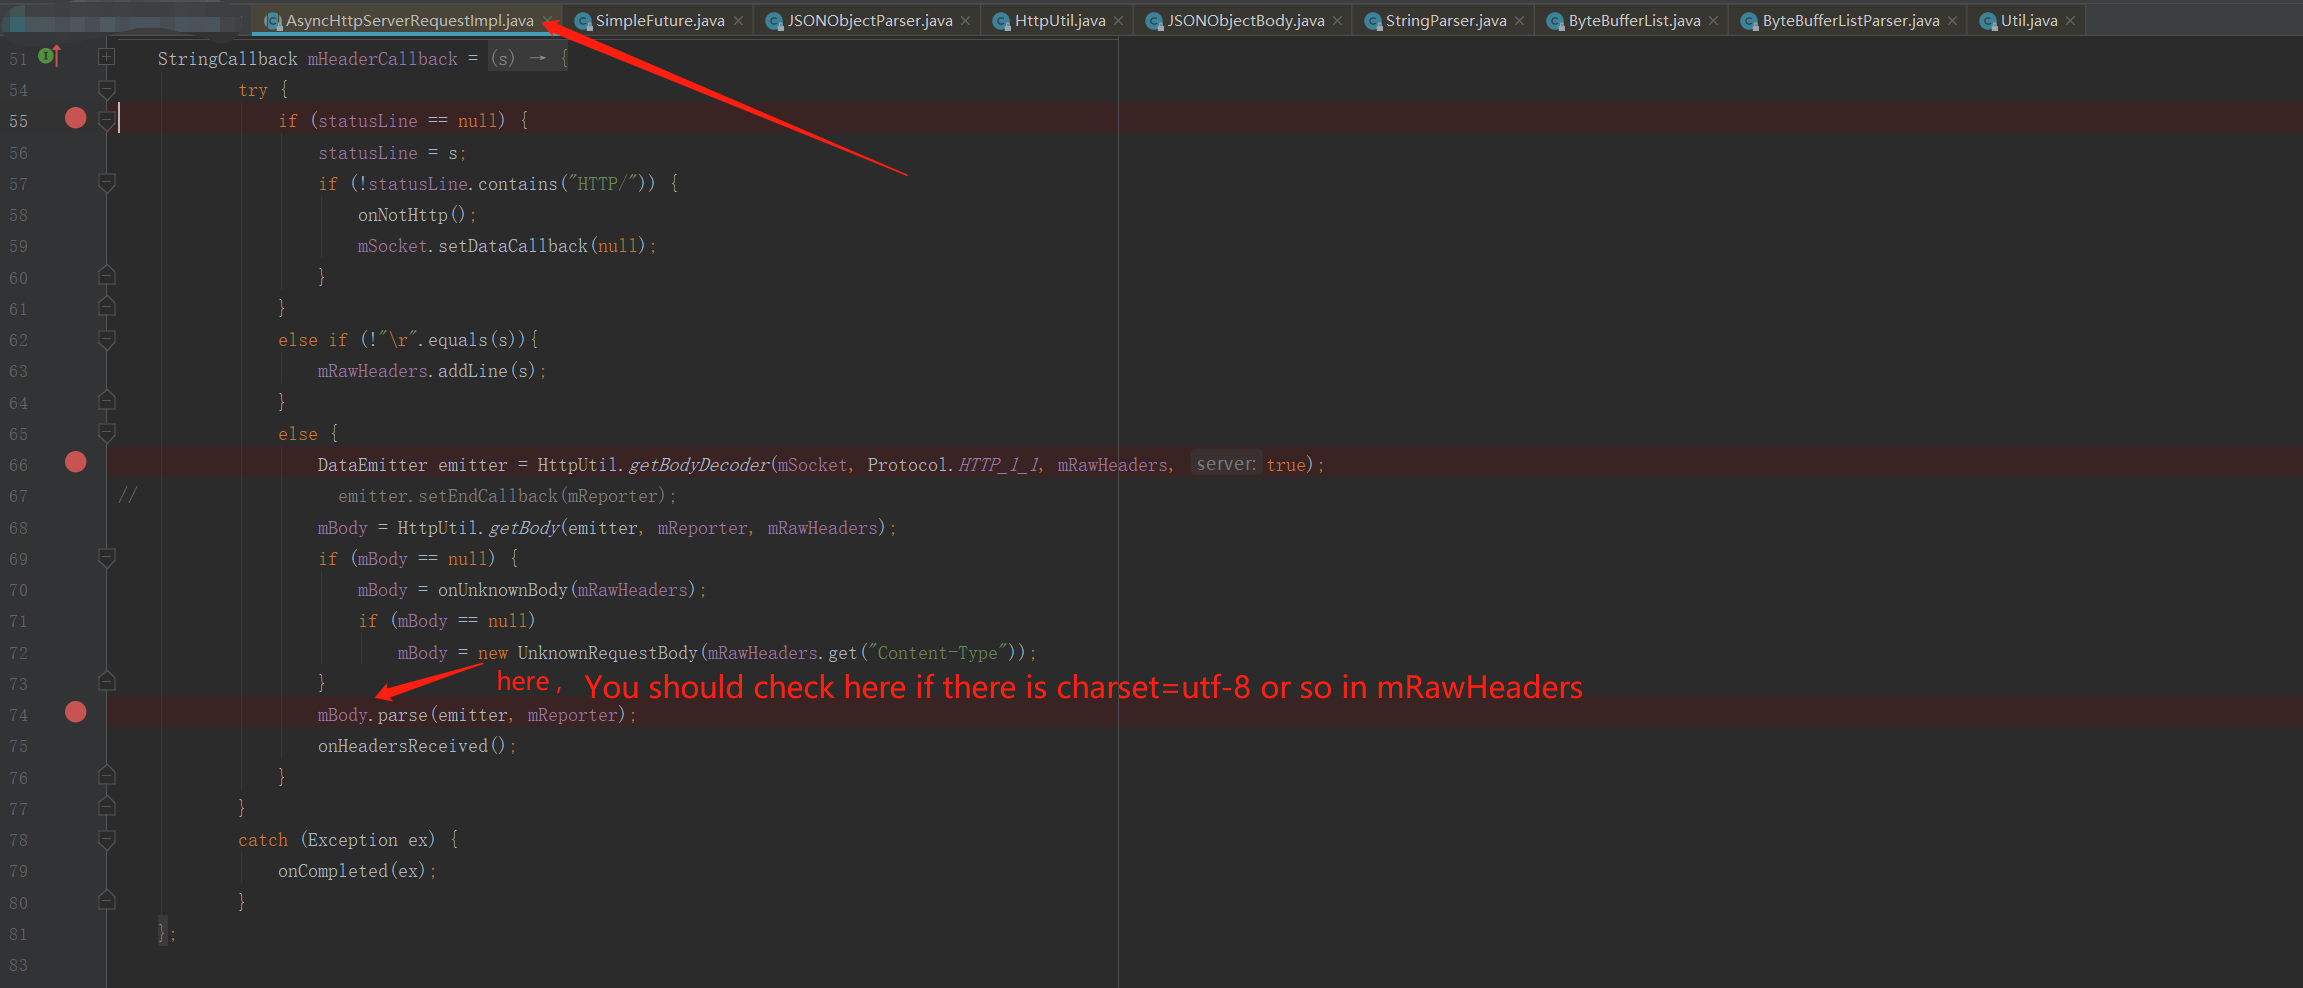Image resolution: width=2303 pixels, height=988 pixels.
Task: Click the server: parameter hint
Action: point(1226,464)
